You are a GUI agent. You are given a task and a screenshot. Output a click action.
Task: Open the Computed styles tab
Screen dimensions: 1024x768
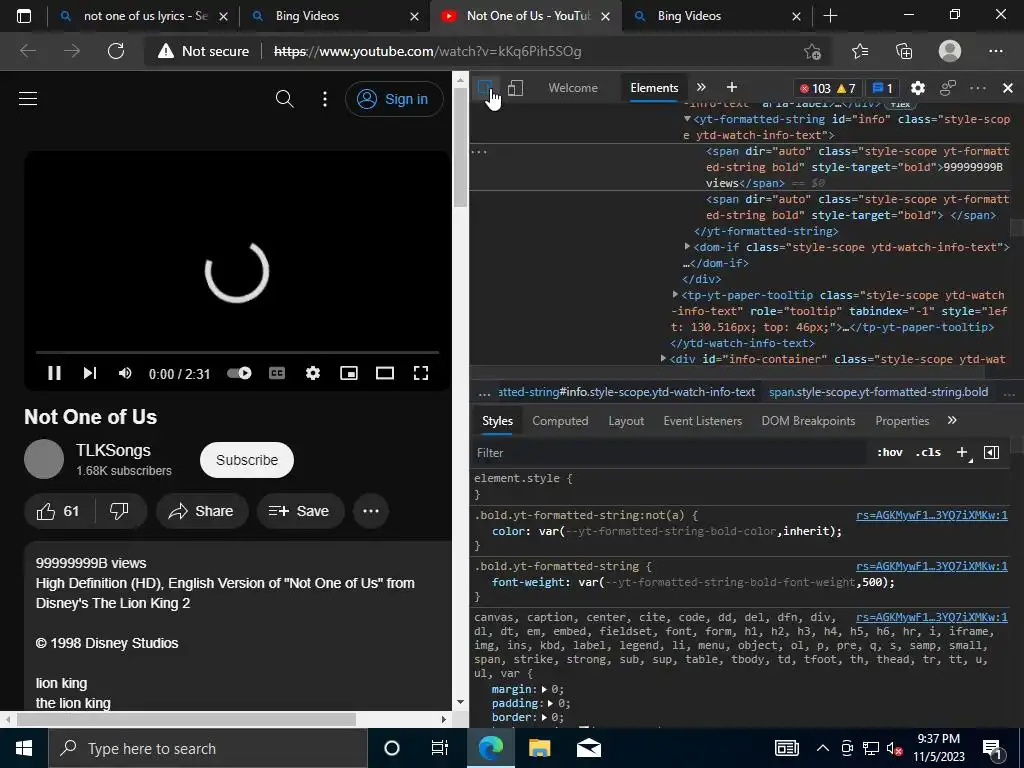click(x=560, y=421)
